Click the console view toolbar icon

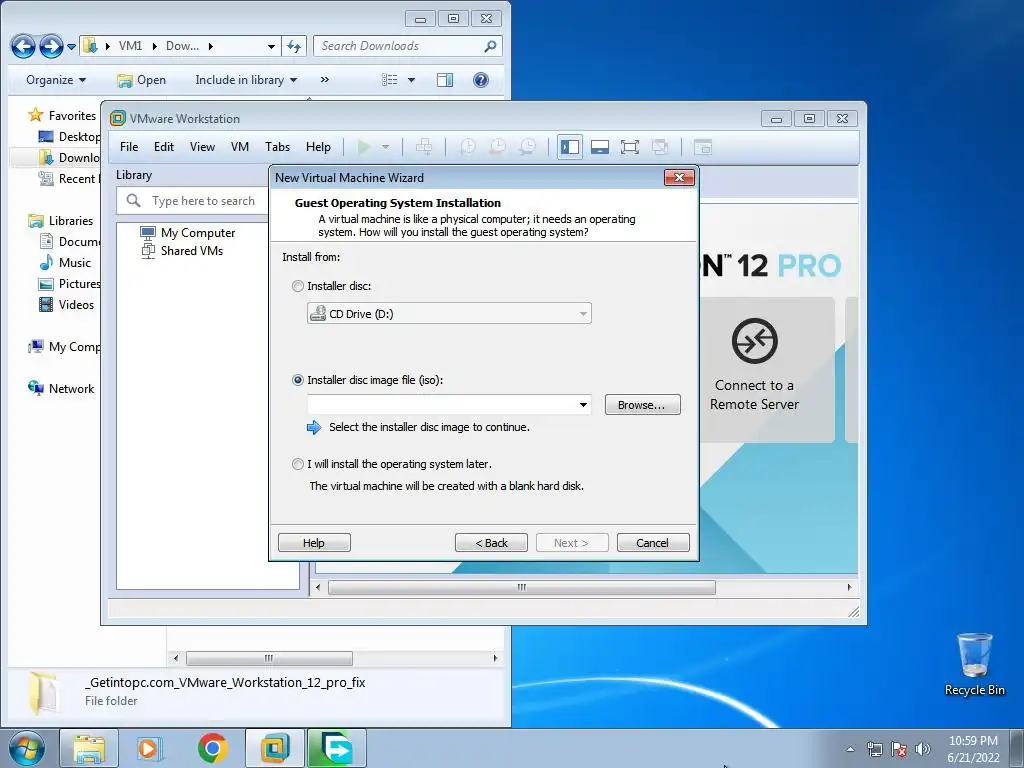[x=703, y=147]
